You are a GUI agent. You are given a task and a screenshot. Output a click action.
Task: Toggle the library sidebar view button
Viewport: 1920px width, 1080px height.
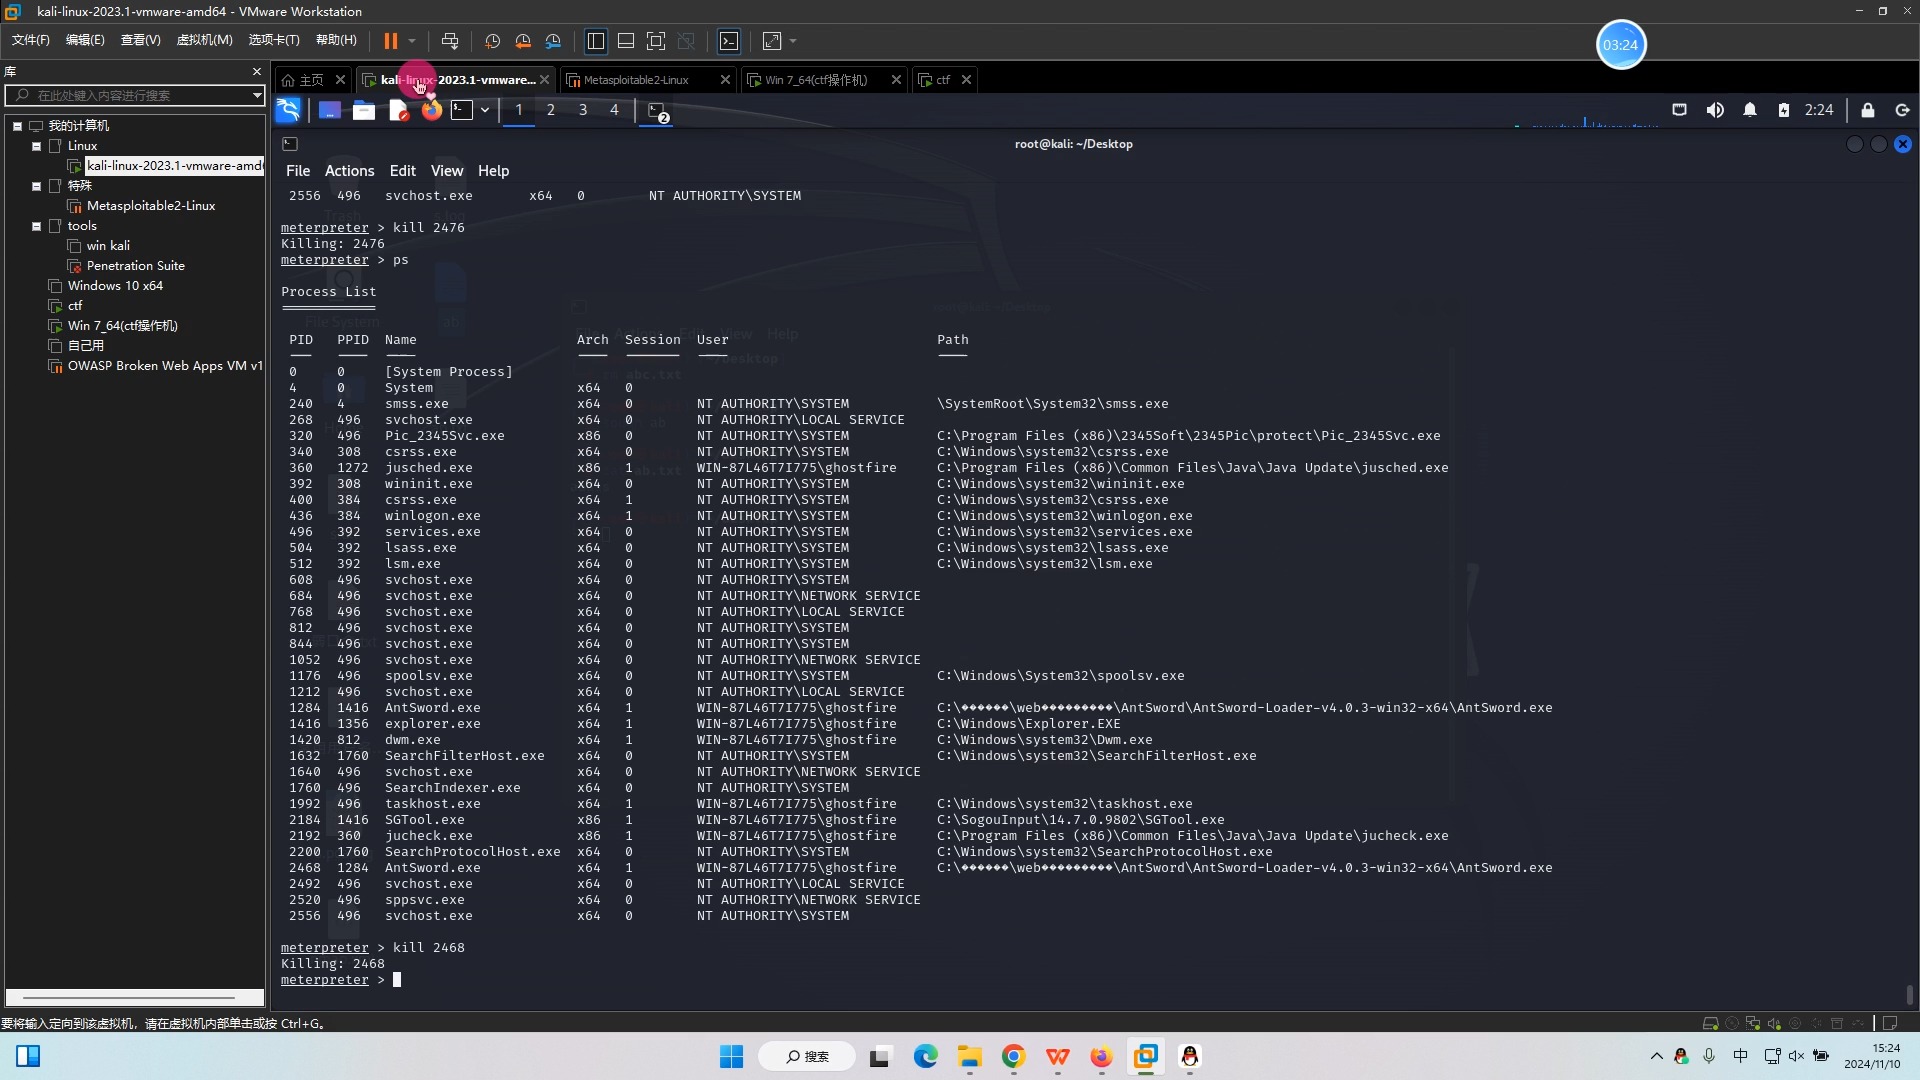tap(596, 41)
